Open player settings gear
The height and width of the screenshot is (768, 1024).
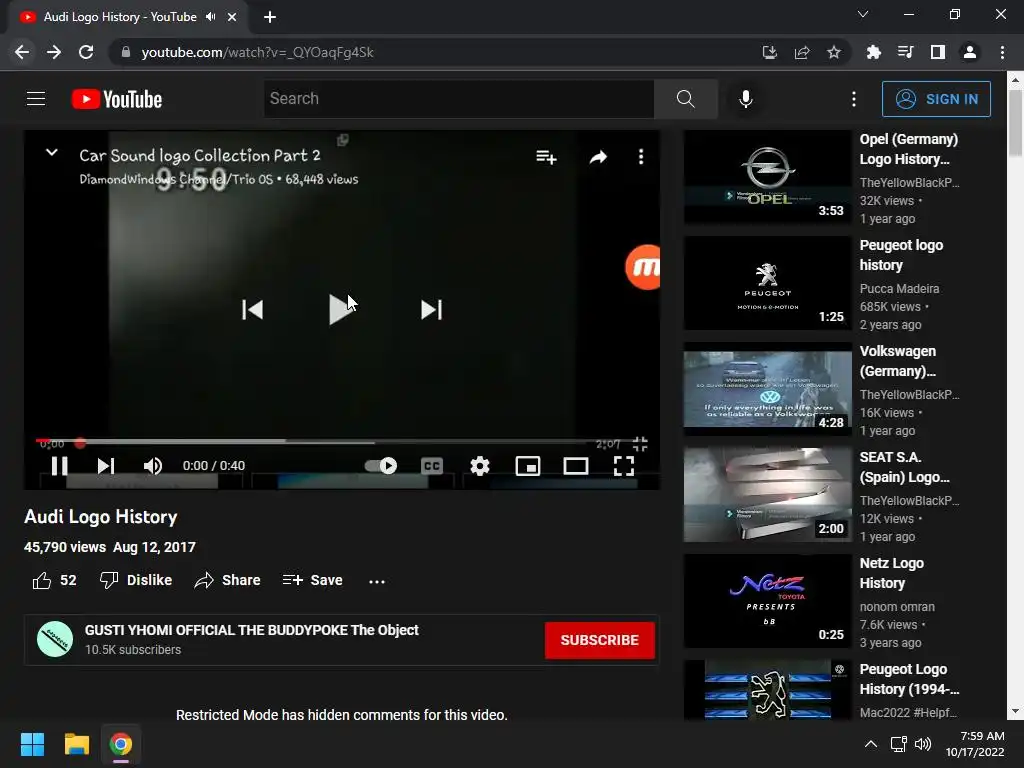tap(480, 466)
